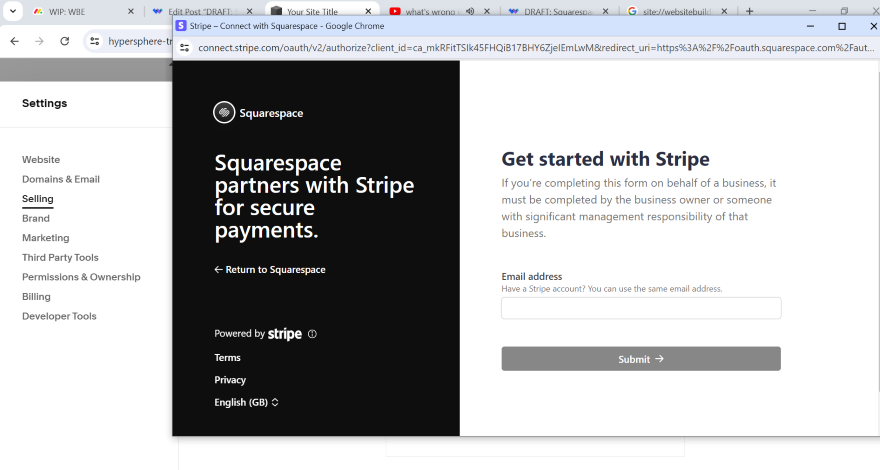This screenshot has width=880, height=470.
Task: Close the Google site:// search tab
Action: tap(724, 11)
